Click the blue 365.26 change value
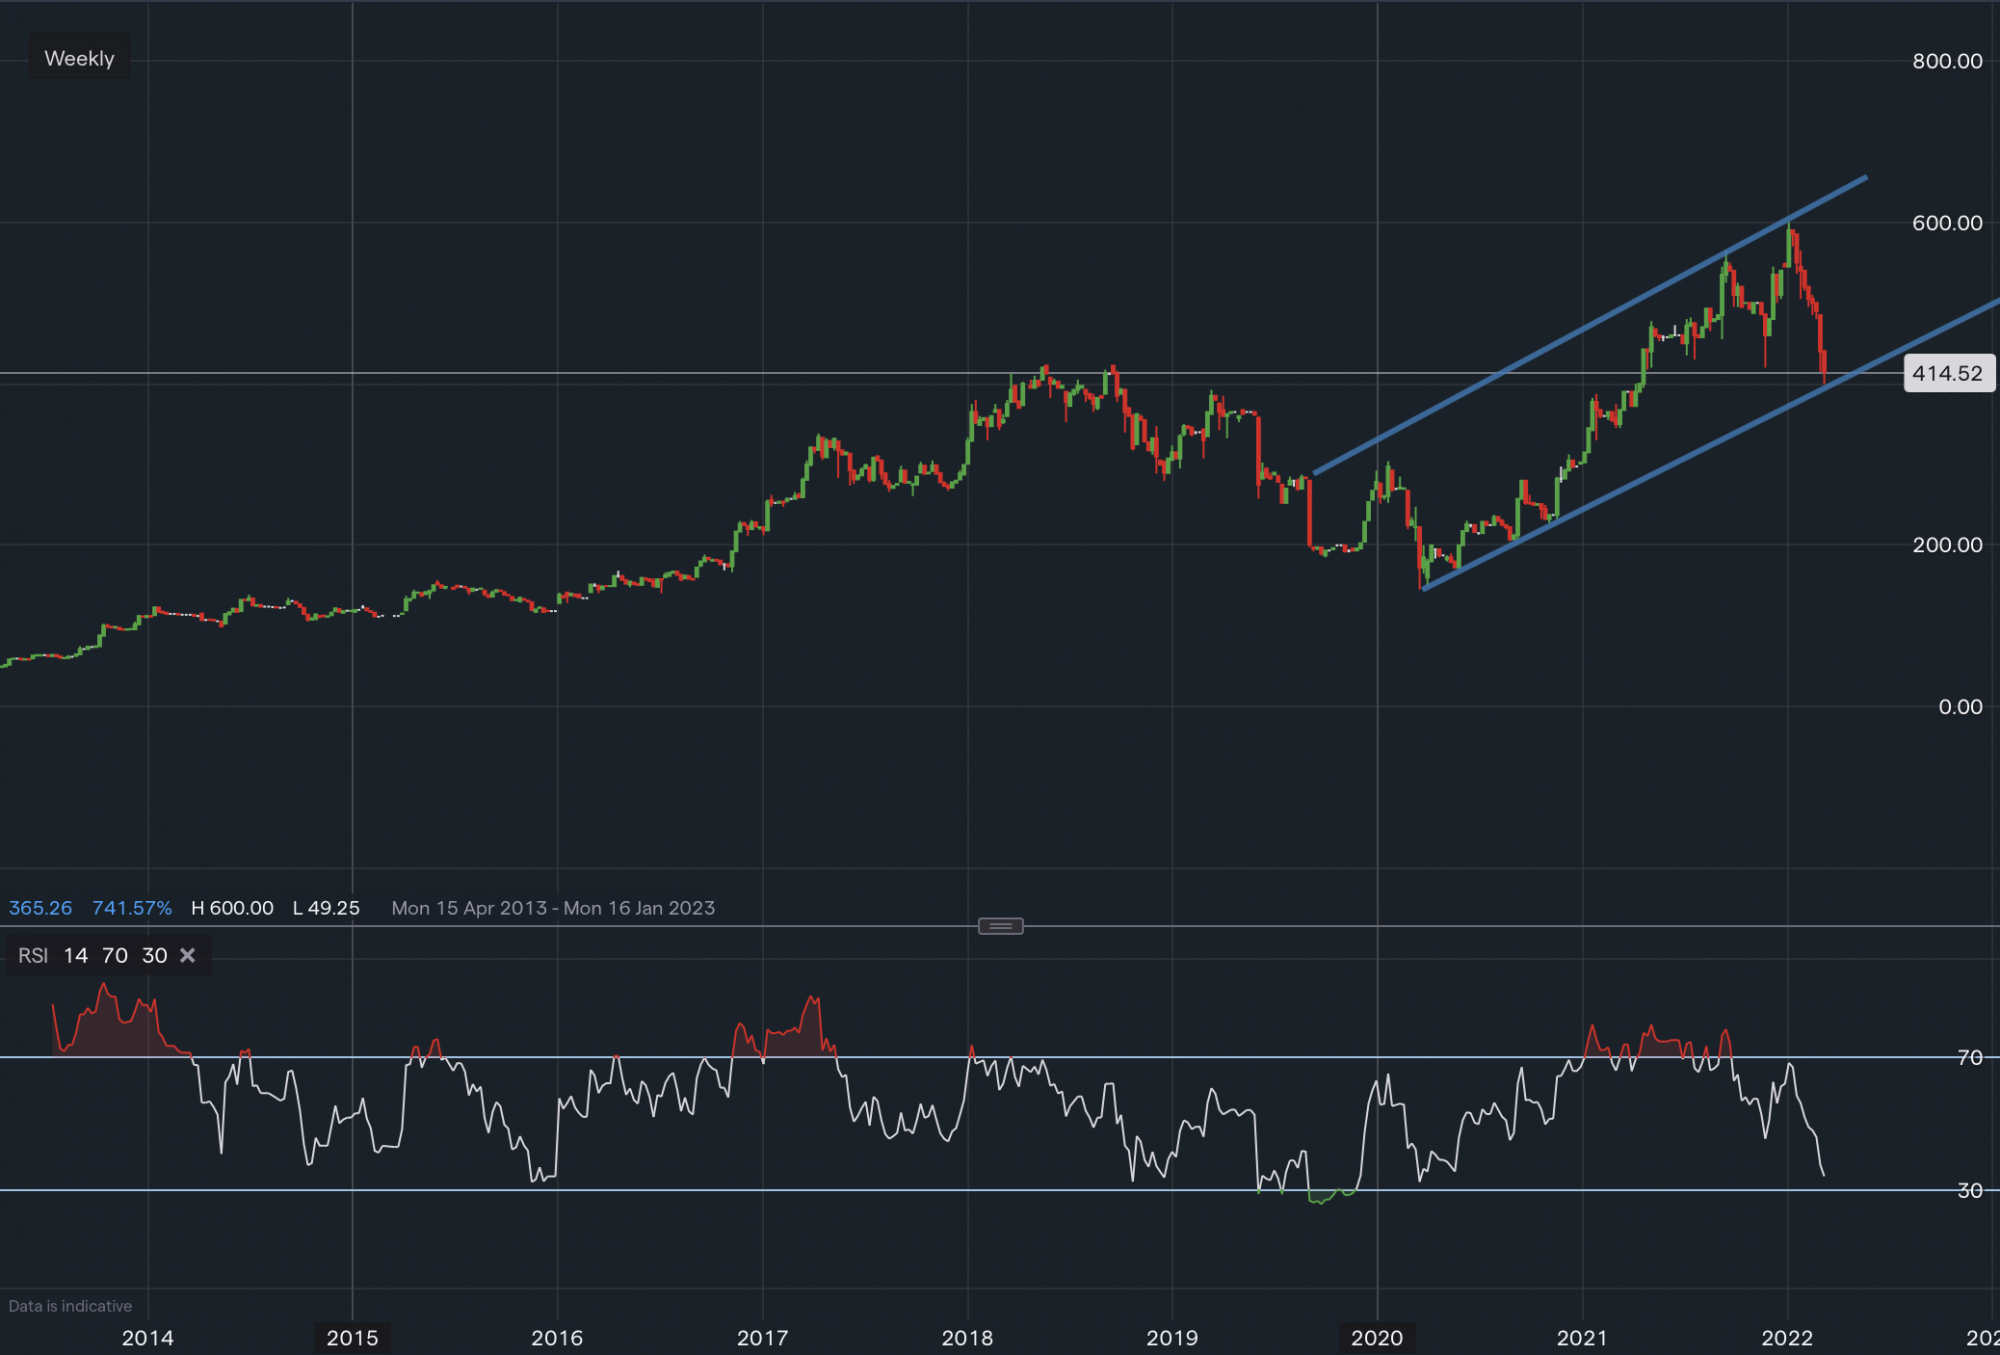The image size is (2000, 1355). tap(41, 908)
